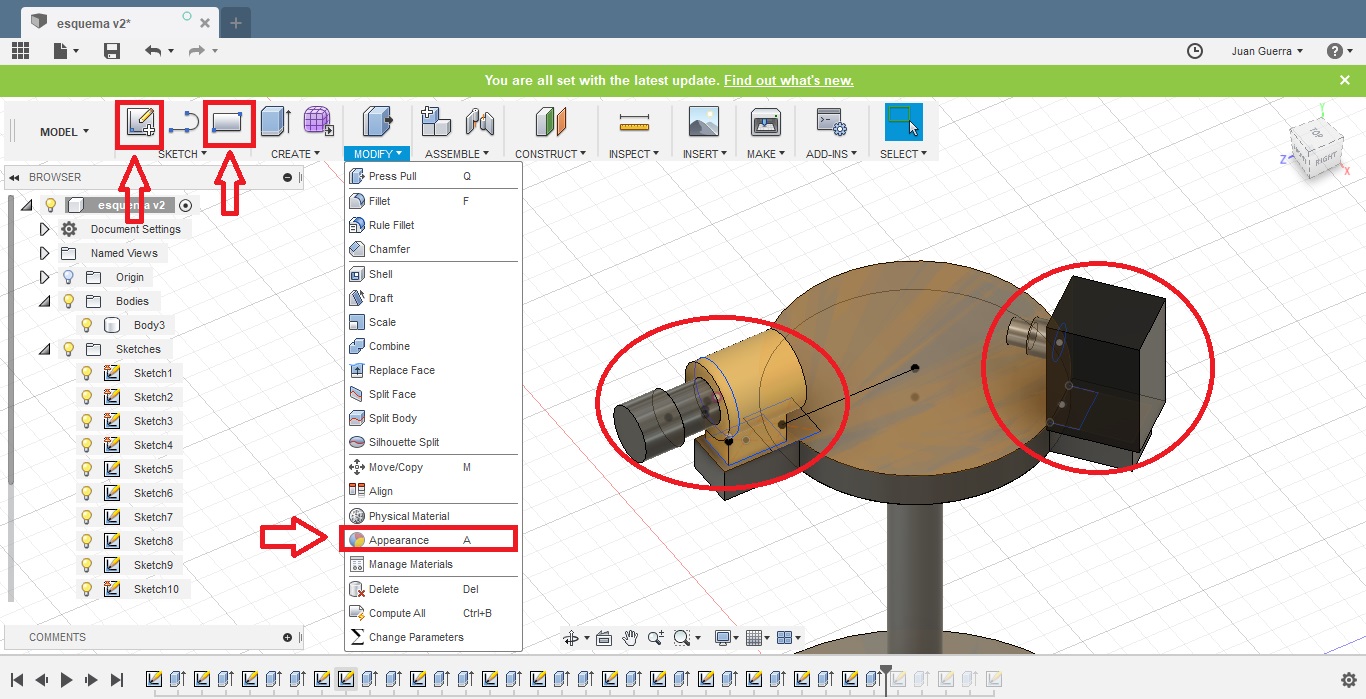
Task: Toggle visibility bulb of Origin folder
Action: click(69, 277)
